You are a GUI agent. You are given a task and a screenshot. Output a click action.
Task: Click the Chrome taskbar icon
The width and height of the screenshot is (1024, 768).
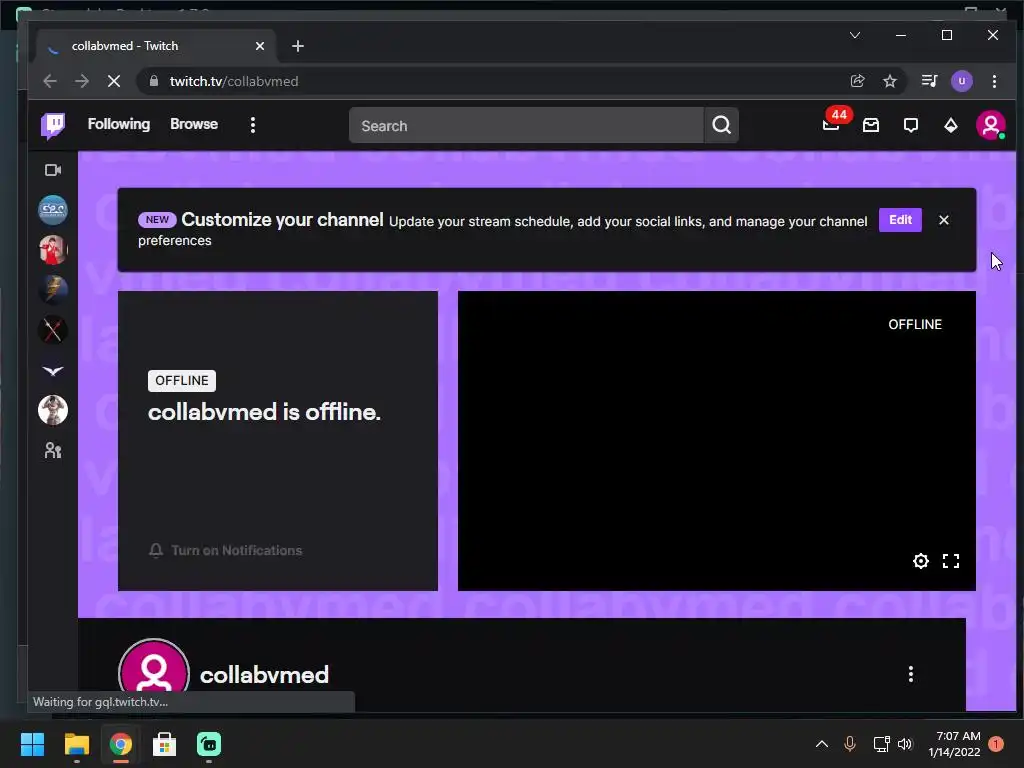tap(120, 744)
